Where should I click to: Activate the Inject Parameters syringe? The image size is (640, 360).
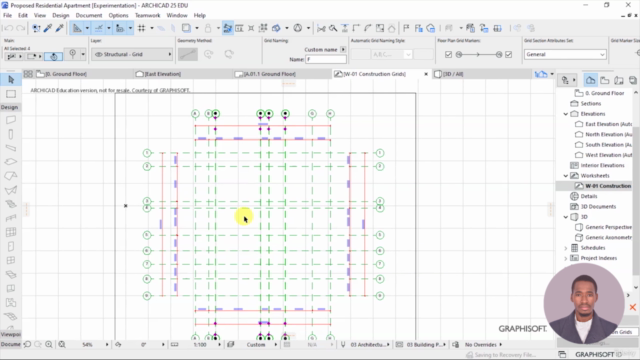coord(60,28)
